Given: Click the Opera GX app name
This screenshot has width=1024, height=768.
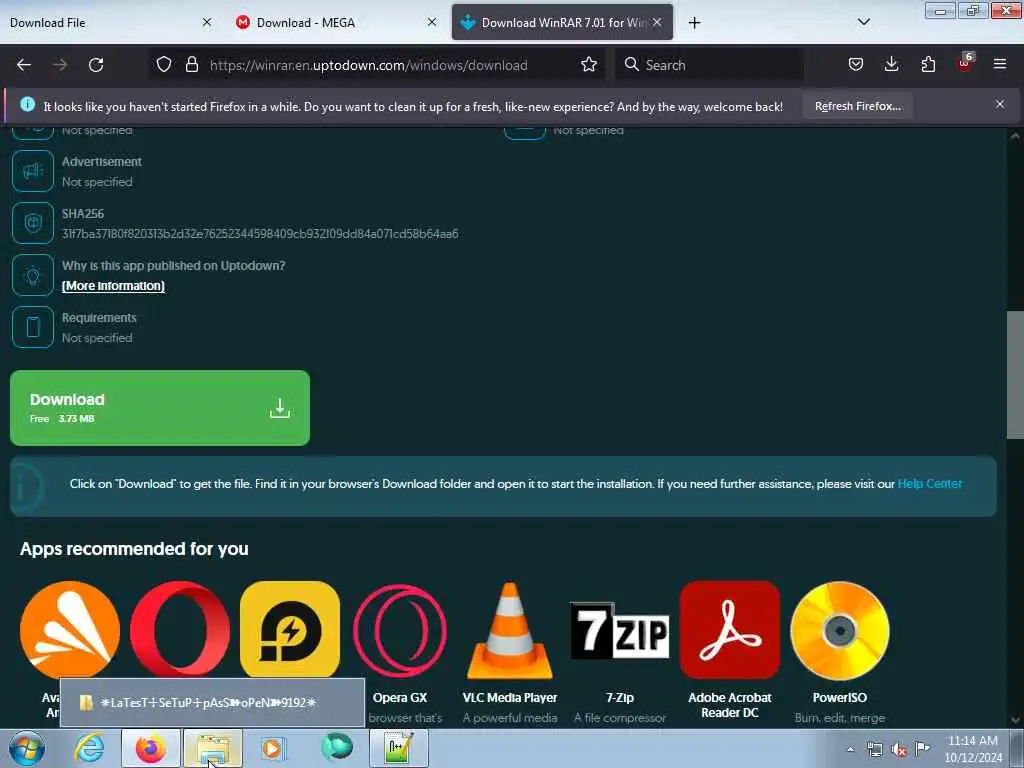Looking at the screenshot, I should coord(400,697).
